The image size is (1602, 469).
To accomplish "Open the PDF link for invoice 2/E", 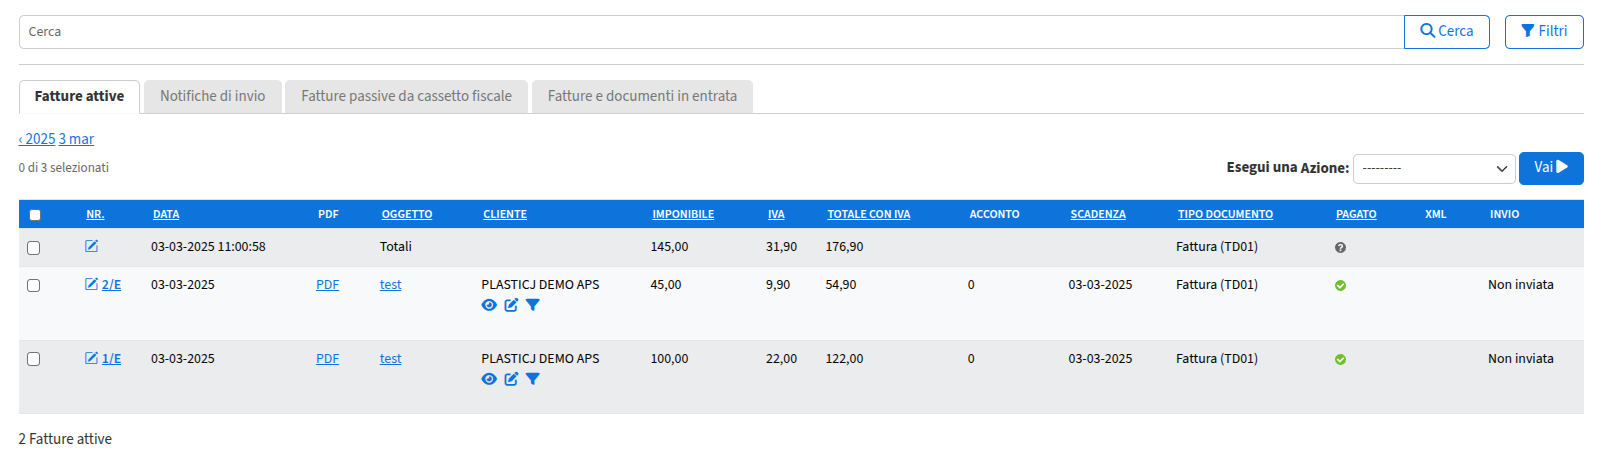I will coord(327,284).
